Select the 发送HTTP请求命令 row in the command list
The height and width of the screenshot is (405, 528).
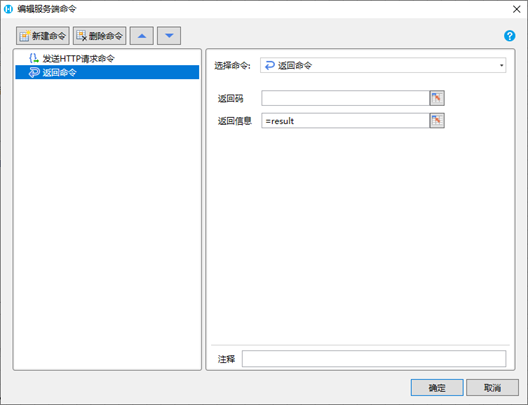[x=107, y=59]
